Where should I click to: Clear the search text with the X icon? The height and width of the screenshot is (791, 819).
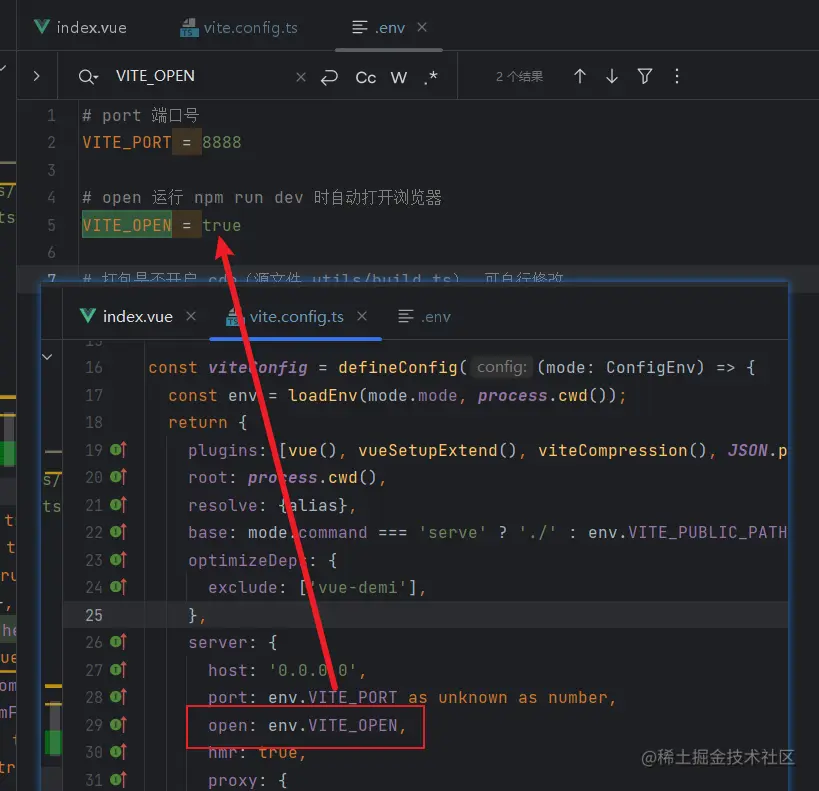tap(301, 77)
